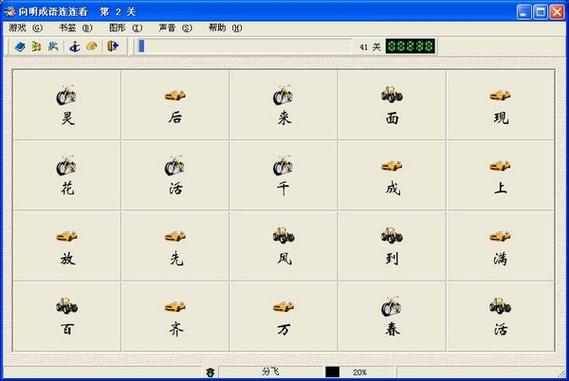Select the monster truck tile with 面
Image resolution: width=569 pixels, height=381 pixels.
coord(392,105)
